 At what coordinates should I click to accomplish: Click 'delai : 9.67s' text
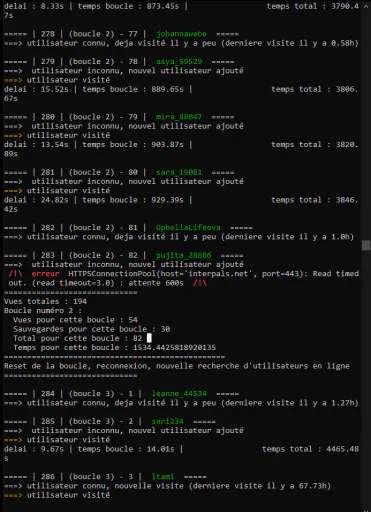tap(34, 449)
